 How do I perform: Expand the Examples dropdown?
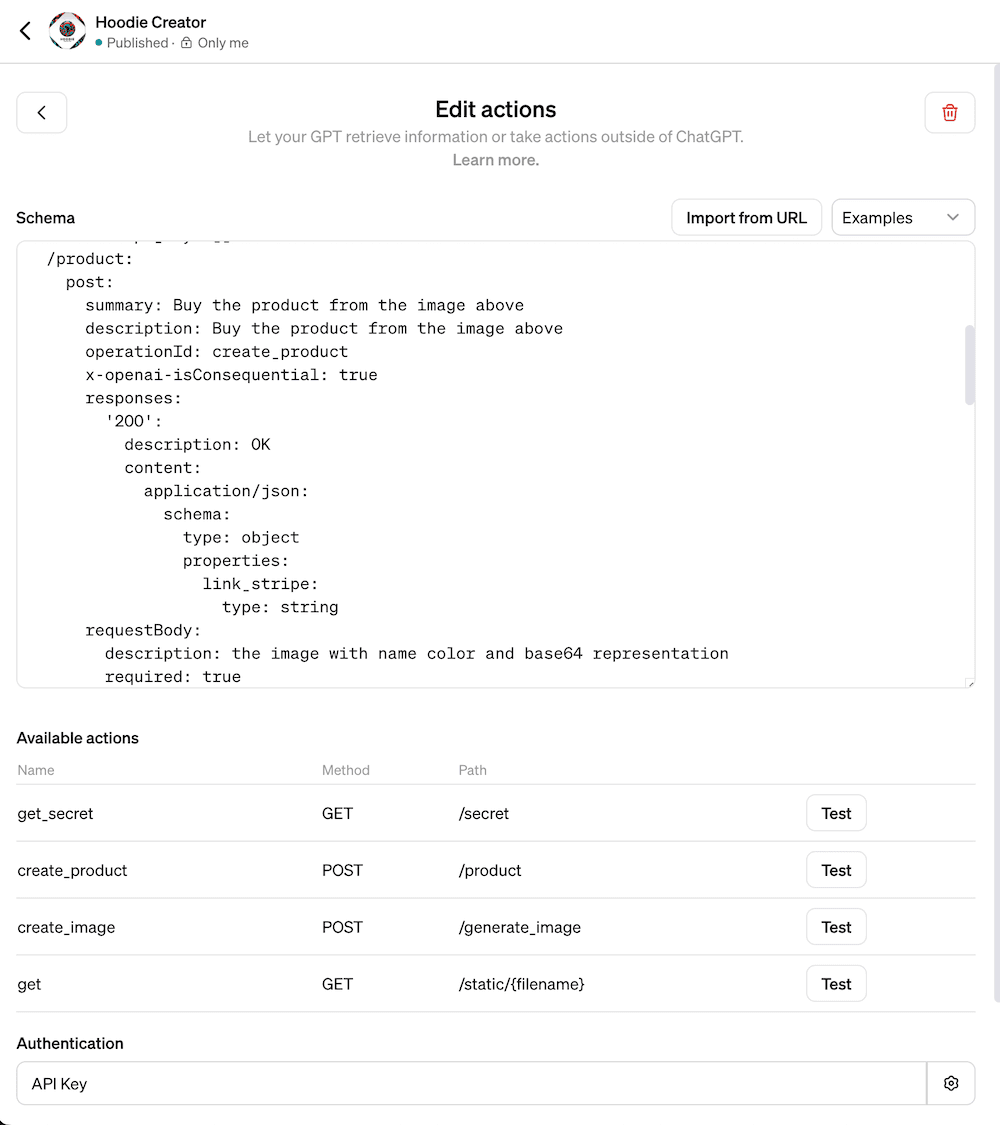[902, 218]
